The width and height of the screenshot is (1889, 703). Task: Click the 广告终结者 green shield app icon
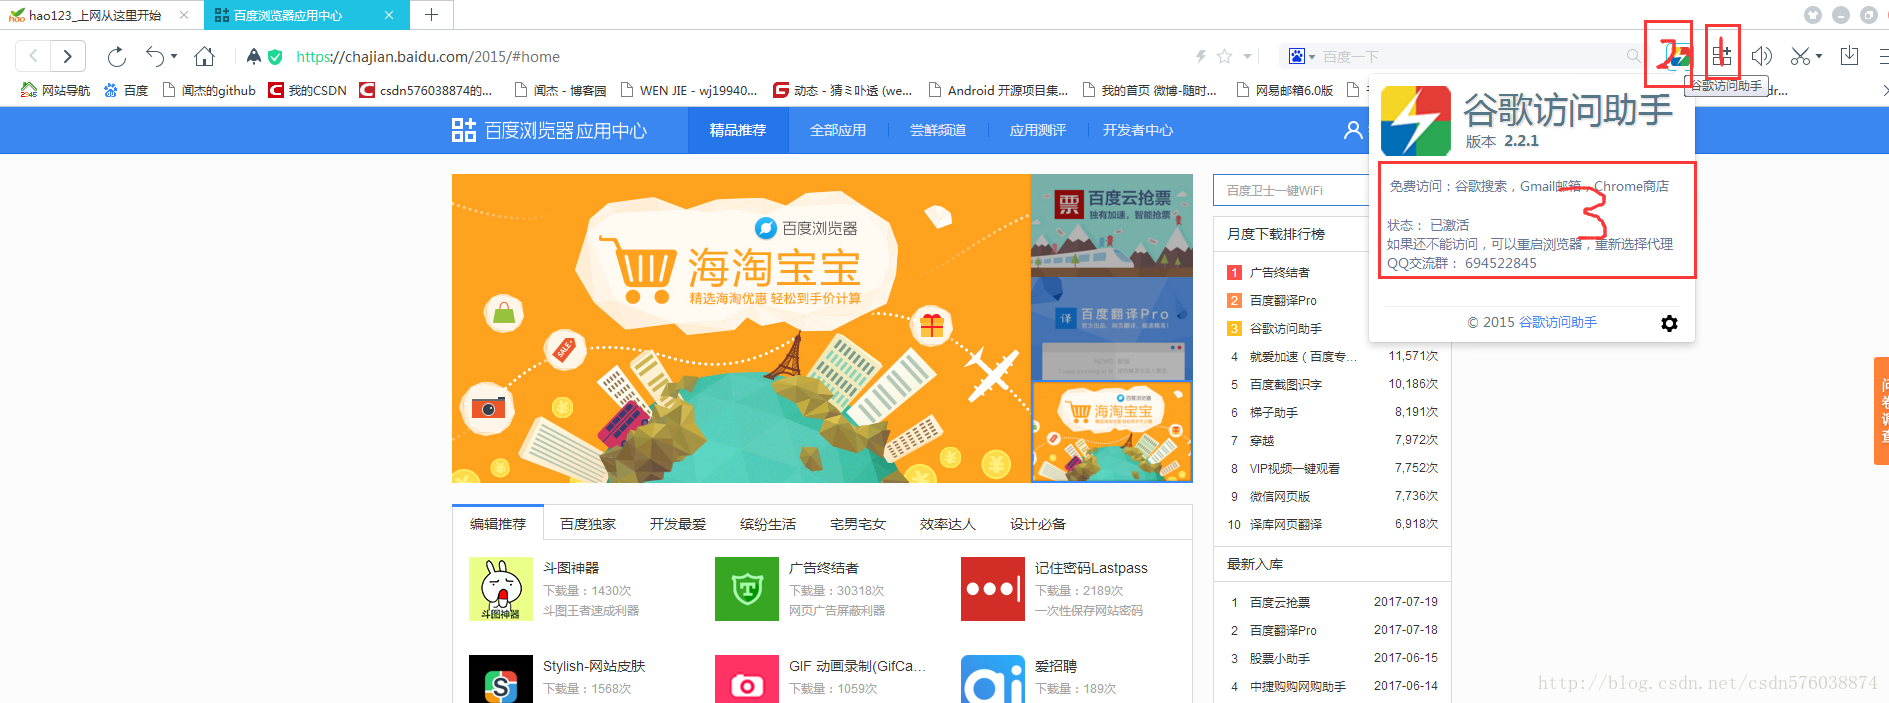click(x=747, y=589)
